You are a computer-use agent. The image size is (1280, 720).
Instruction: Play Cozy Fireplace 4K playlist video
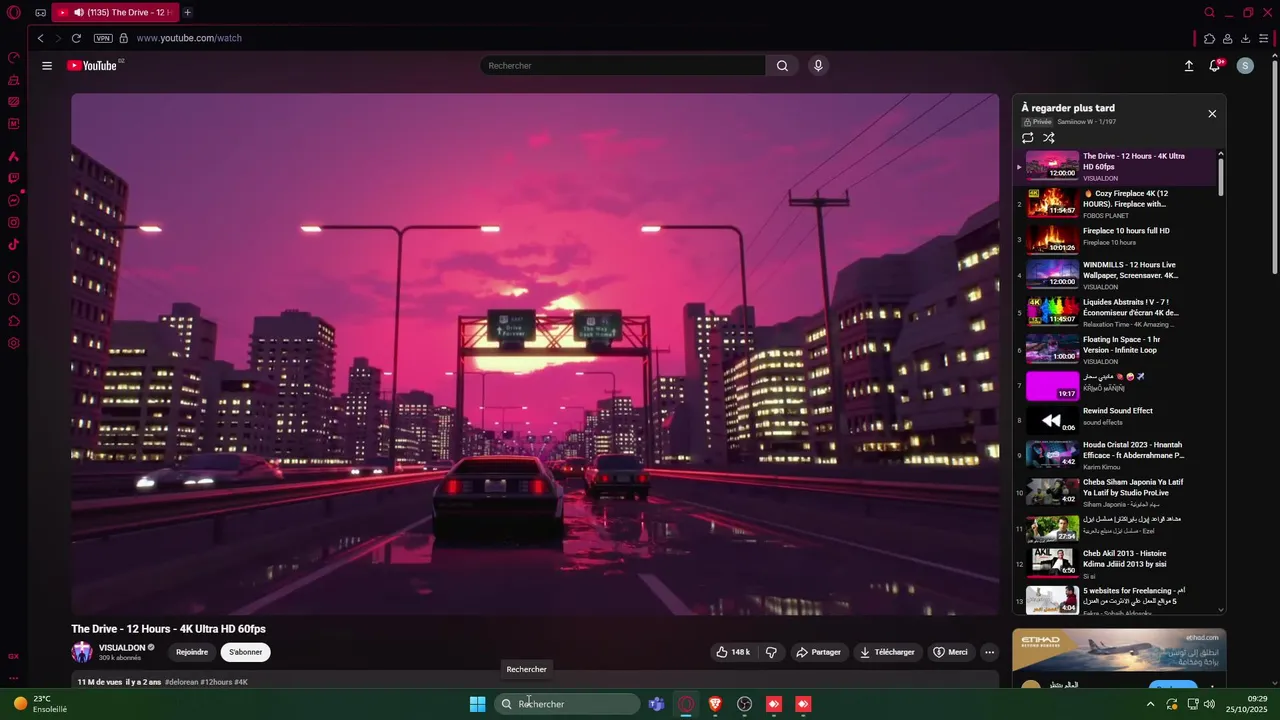(x=1115, y=203)
